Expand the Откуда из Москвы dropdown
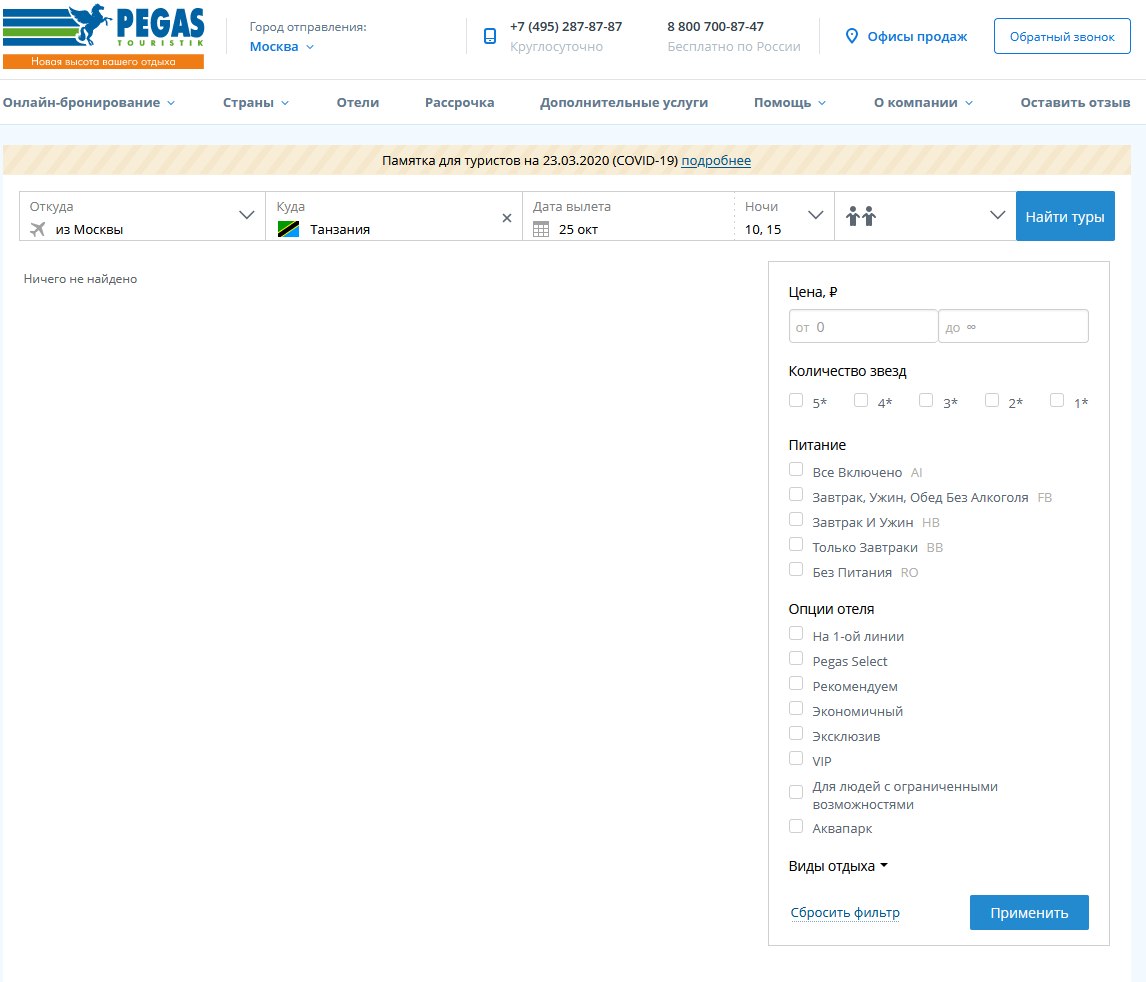The height and width of the screenshot is (982, 1146). 246,215
